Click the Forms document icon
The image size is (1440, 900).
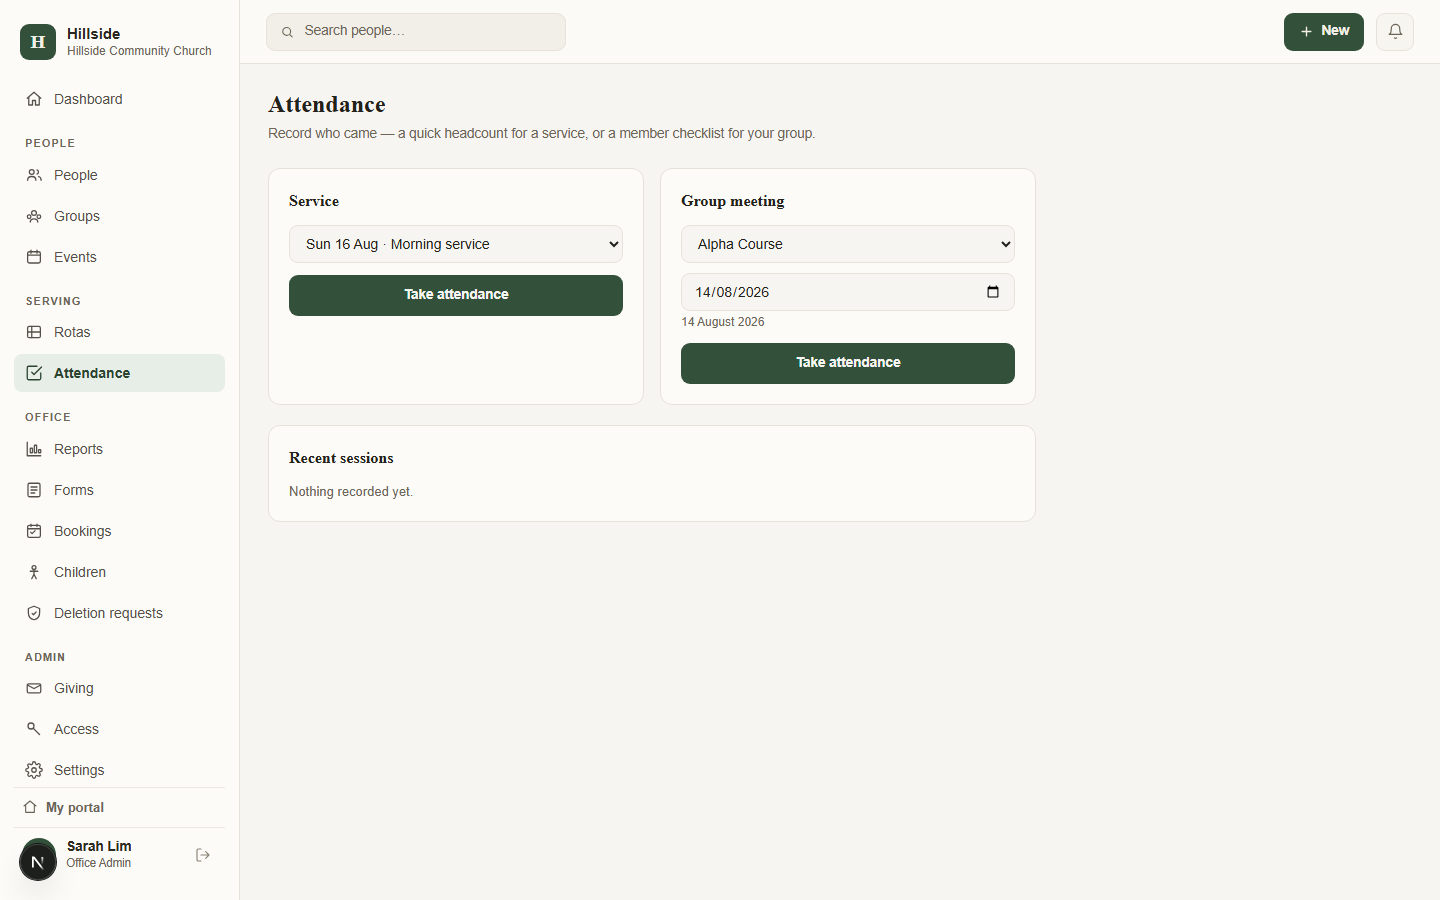[34, 490]
